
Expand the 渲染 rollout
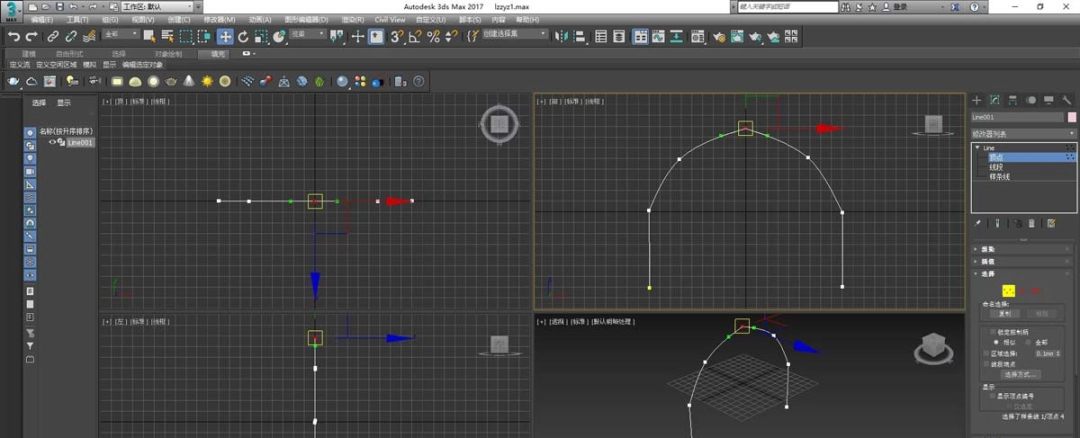[x=1023, y=249]
